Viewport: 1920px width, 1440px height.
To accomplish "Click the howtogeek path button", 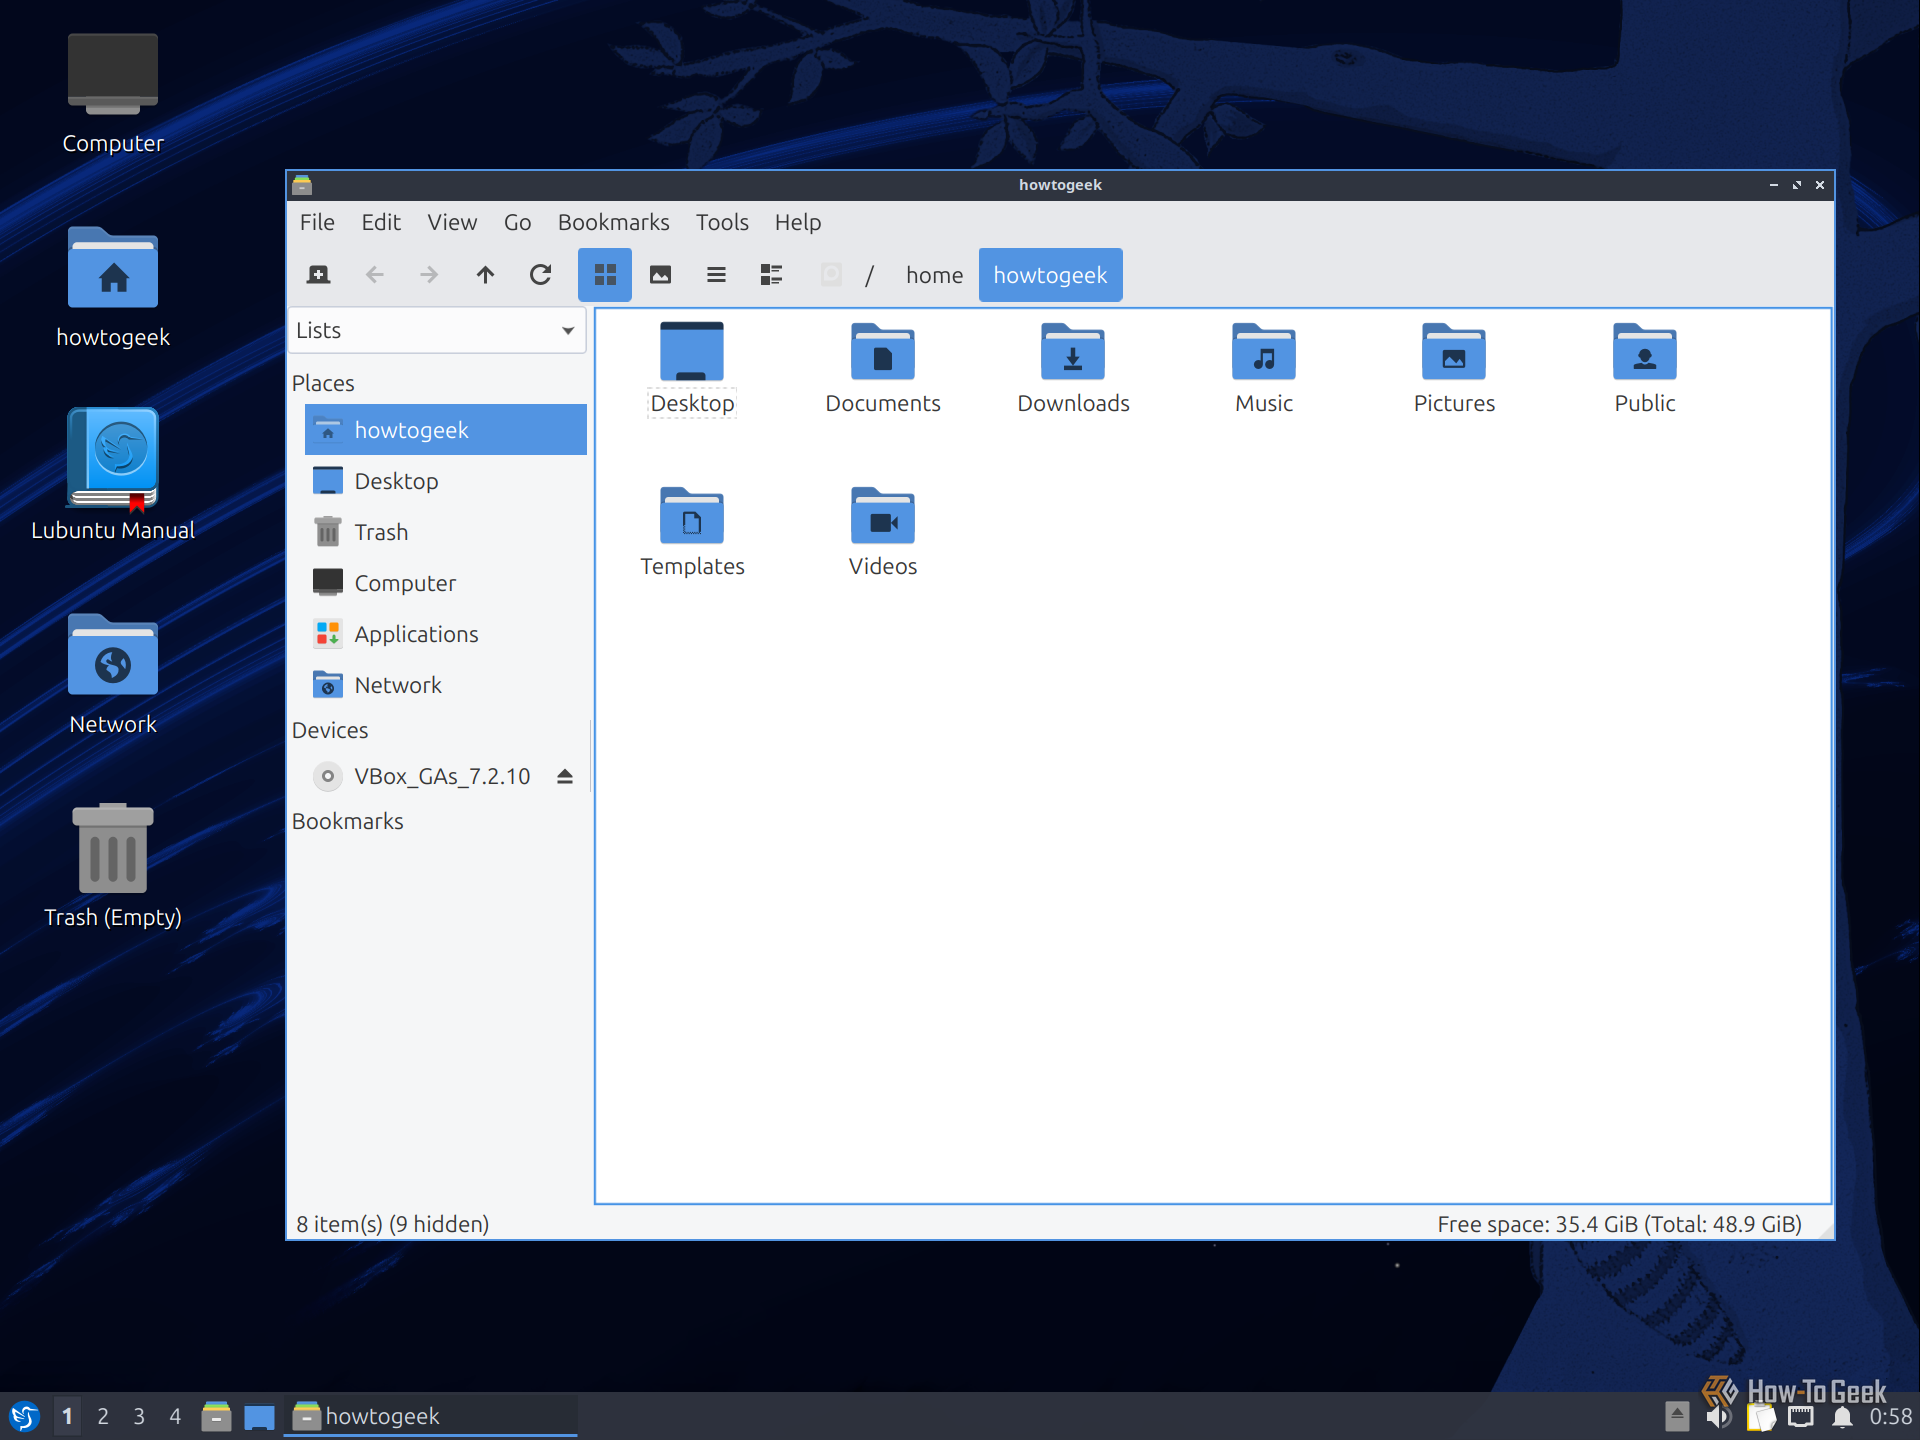I will [1050, 275].
